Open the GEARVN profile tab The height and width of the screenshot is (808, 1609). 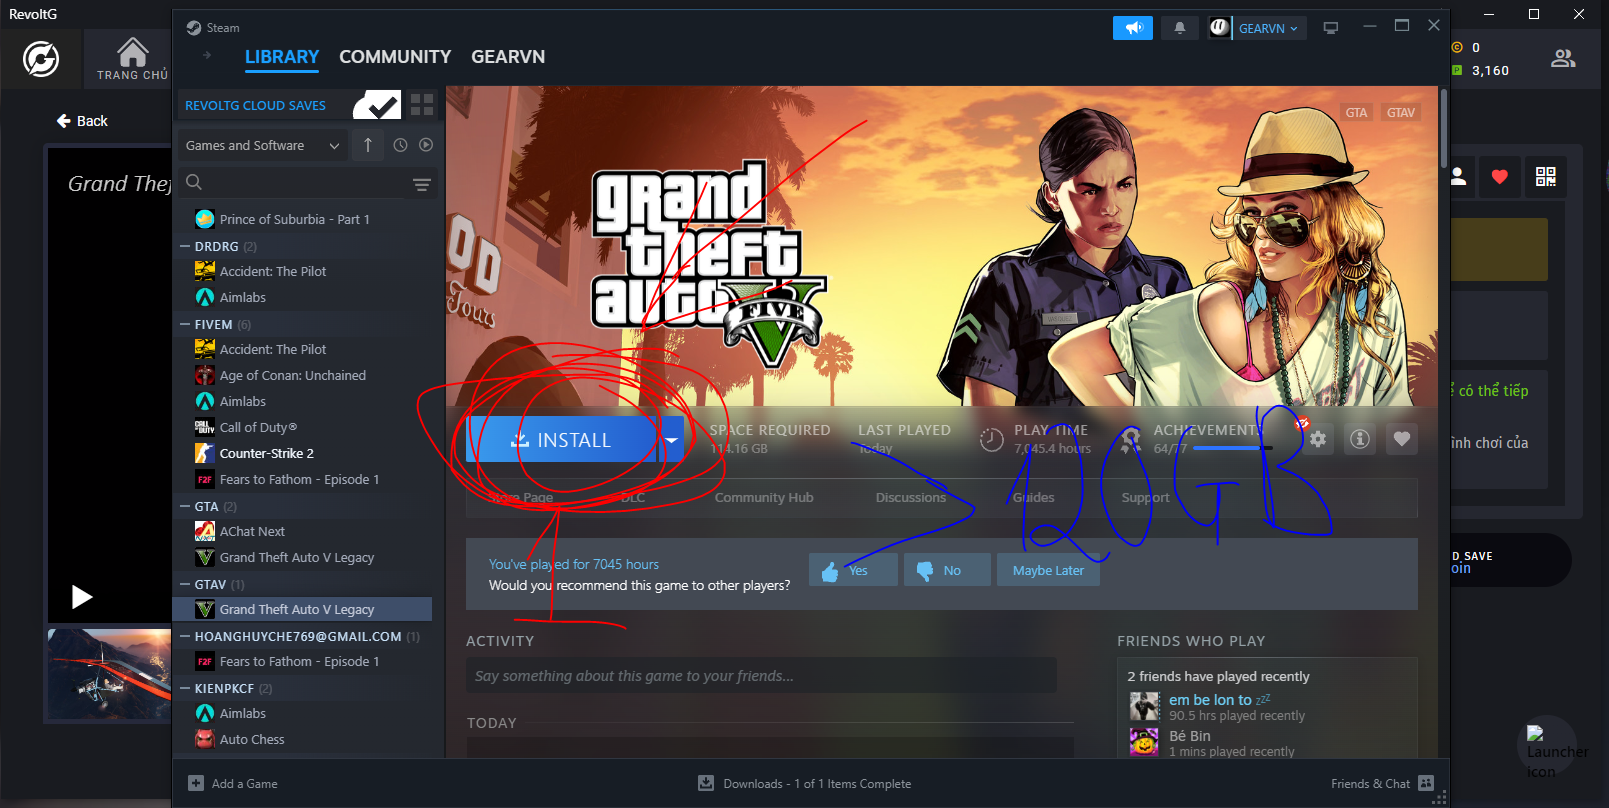tap(508, 57)
